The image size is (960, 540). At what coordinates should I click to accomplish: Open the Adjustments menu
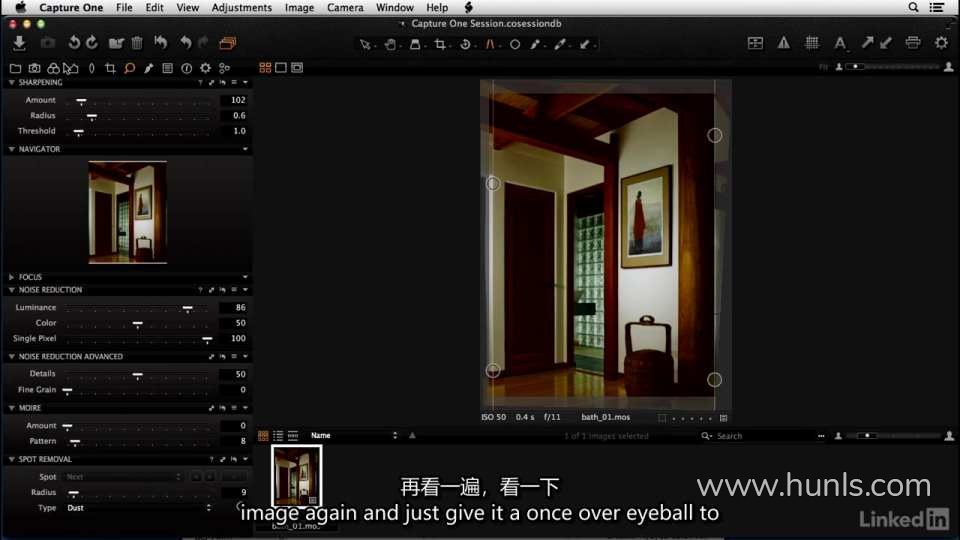tap(242, 7)
